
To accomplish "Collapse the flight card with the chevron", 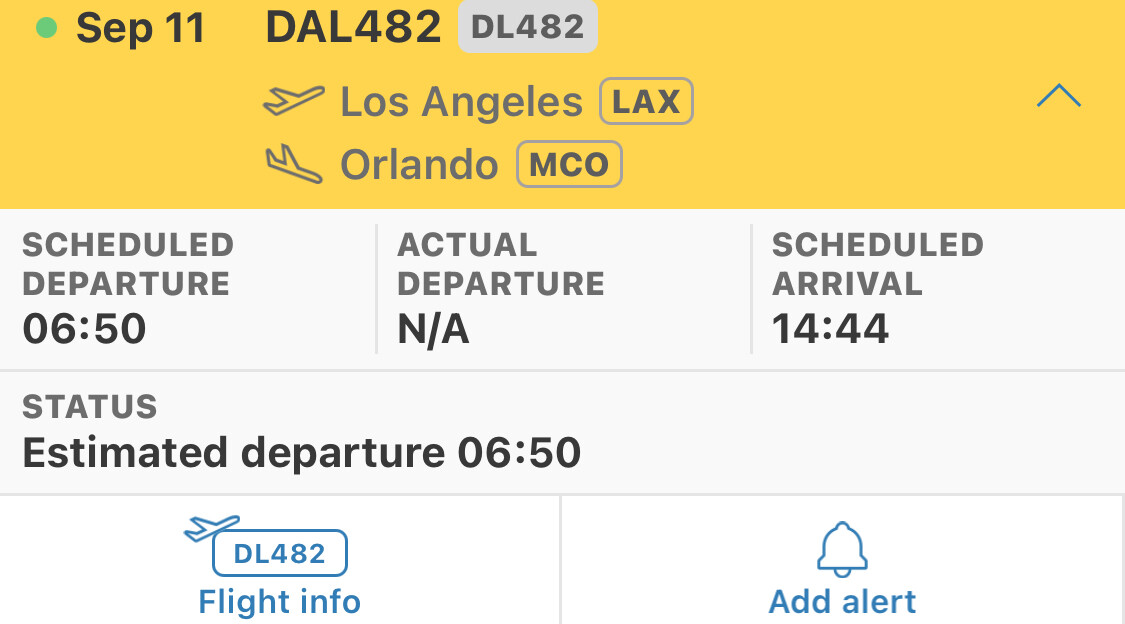I will (1059, 96).
